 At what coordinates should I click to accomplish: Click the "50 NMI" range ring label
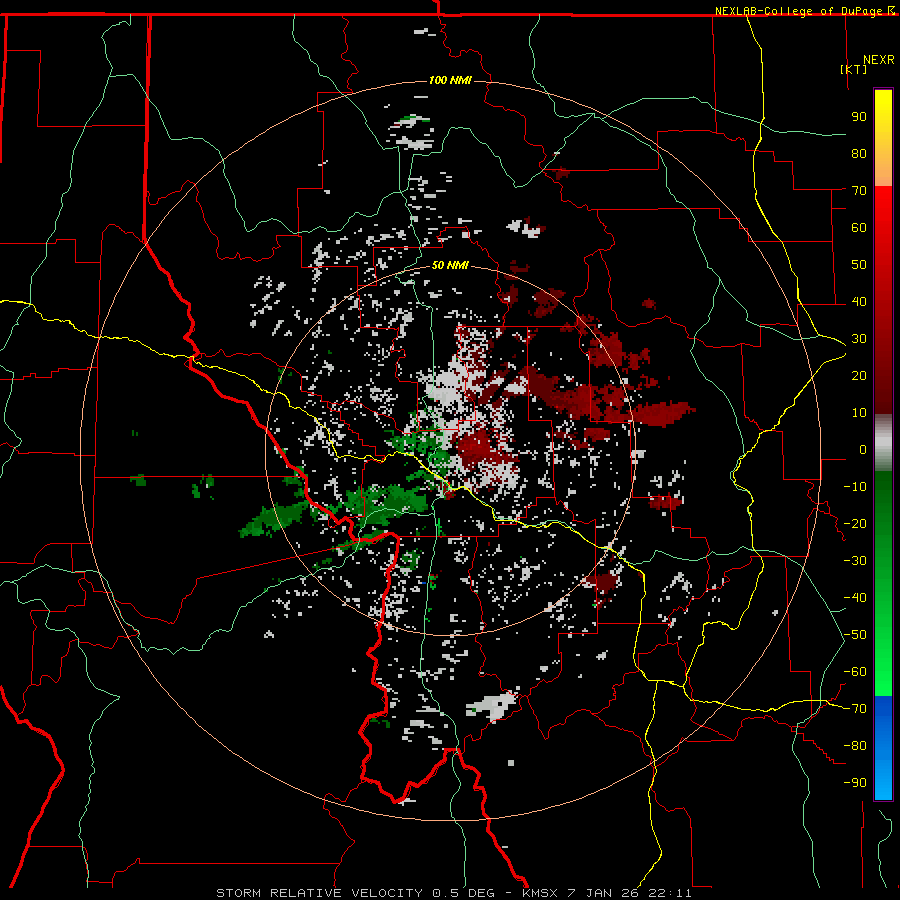tap(450, 265)
